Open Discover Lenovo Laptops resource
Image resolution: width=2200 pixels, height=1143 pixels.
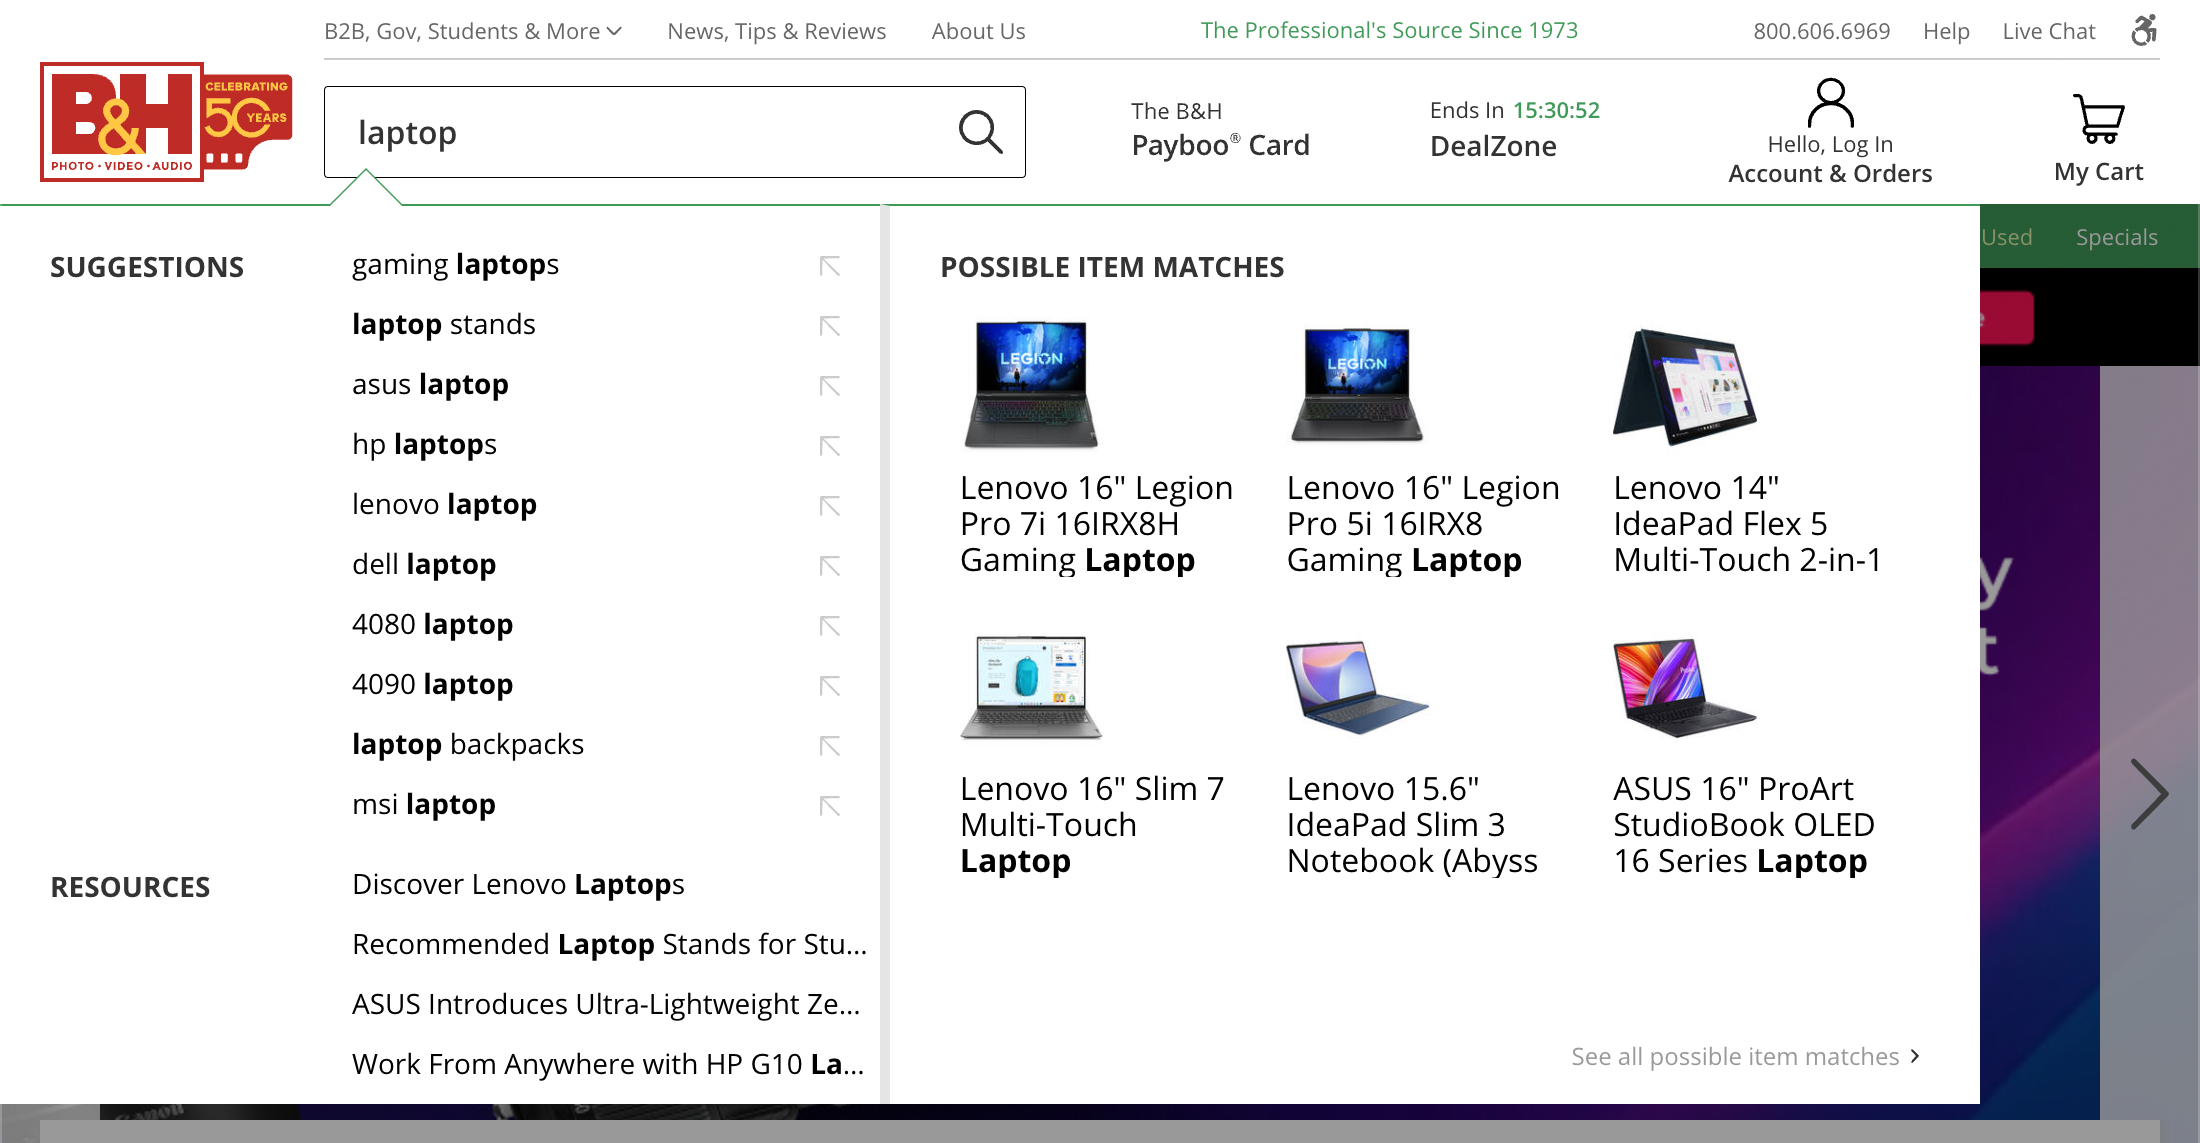click(517, 884)
